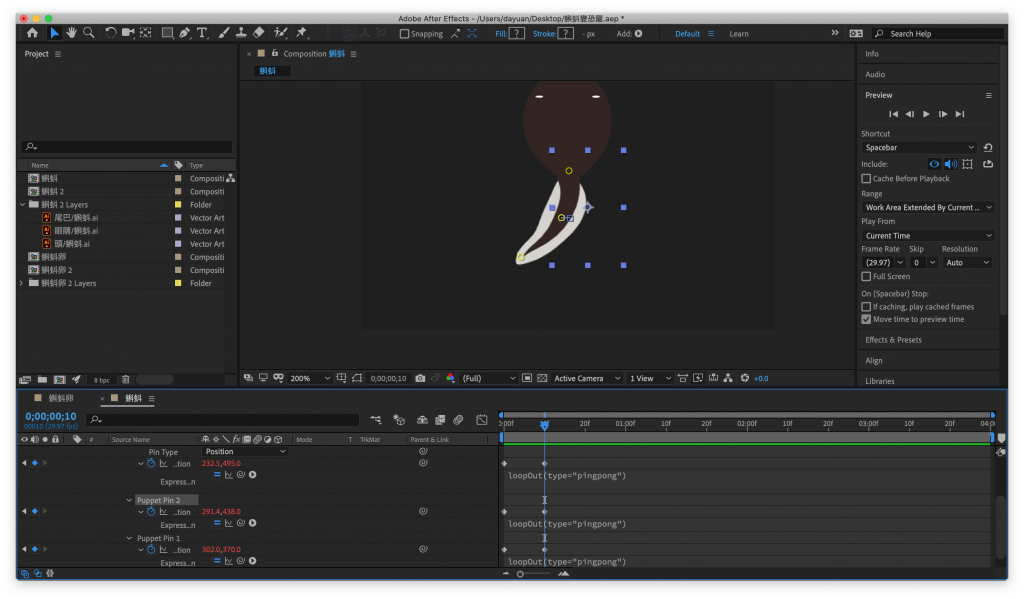The width and height of the screenshot is (1024, 599).
Task: Collapse the Puppet Pin 1 group
Action: click(x=129, y=538)
